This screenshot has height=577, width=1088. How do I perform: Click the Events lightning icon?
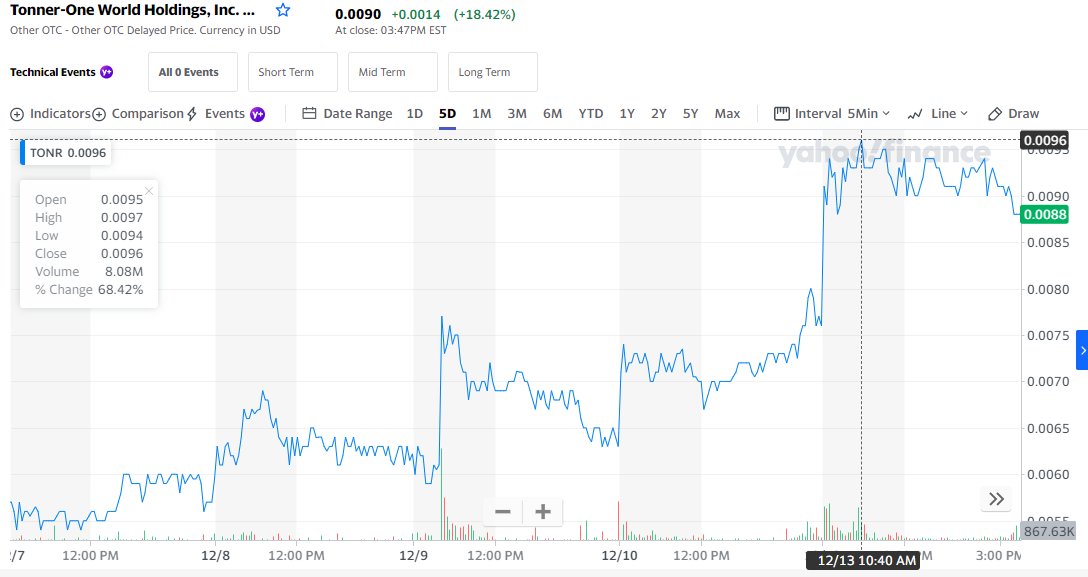tap(192, 114)
